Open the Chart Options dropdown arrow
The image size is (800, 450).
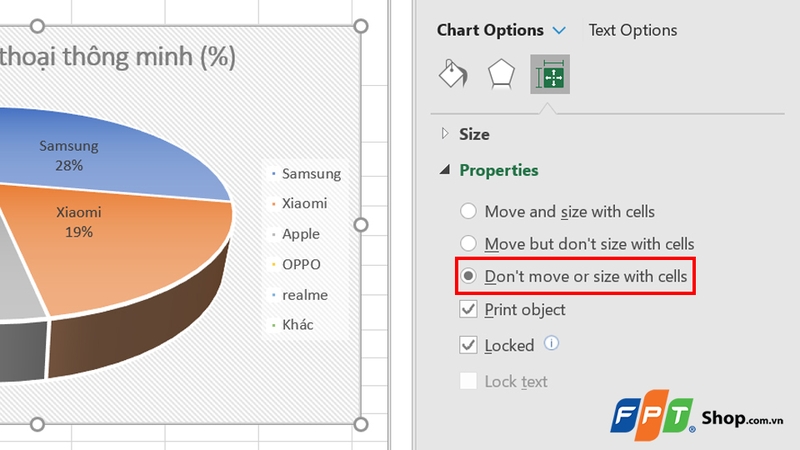click(x=559, y=31)
